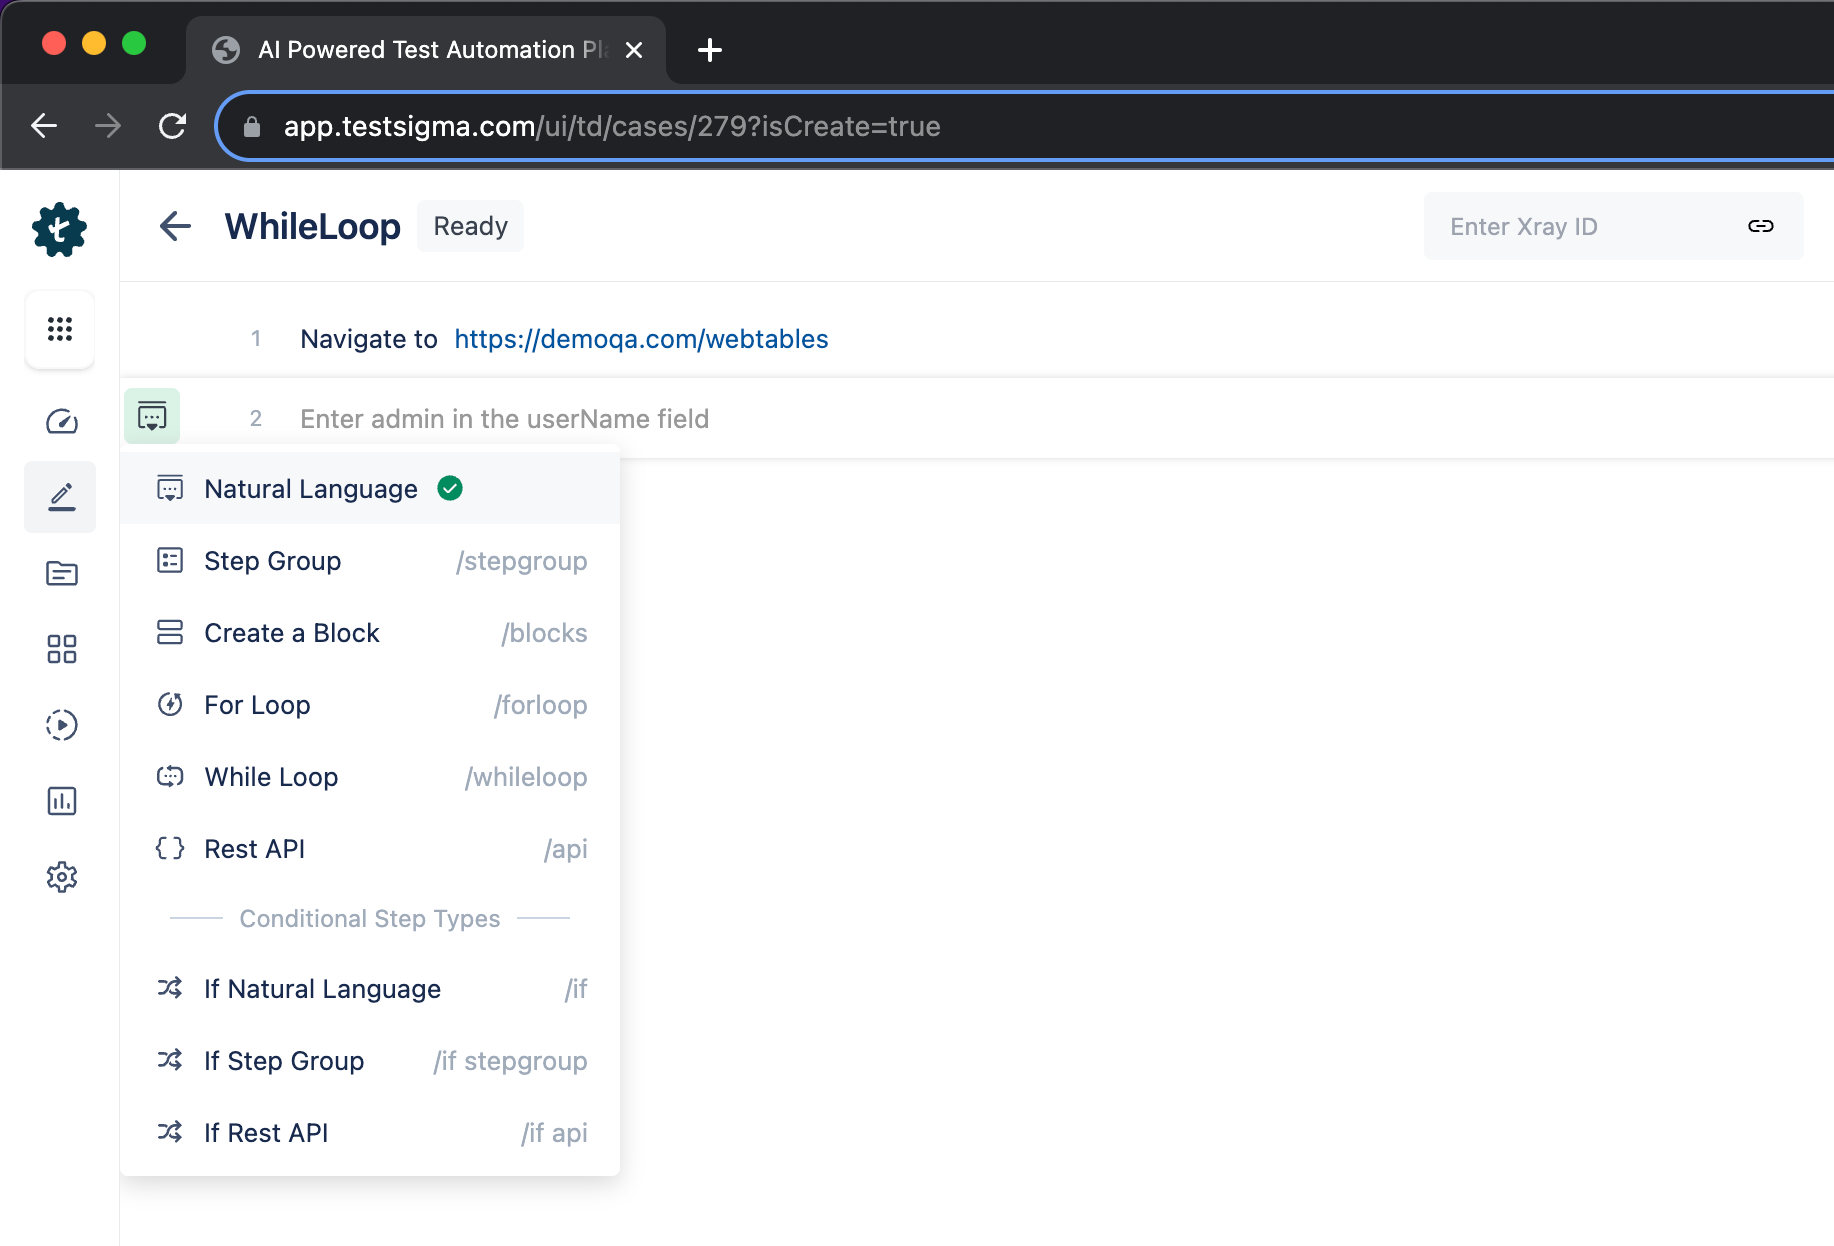Choose Create a Block option
The image size is (1834, 1246).
pyautogui.click(x=370, y=632)
